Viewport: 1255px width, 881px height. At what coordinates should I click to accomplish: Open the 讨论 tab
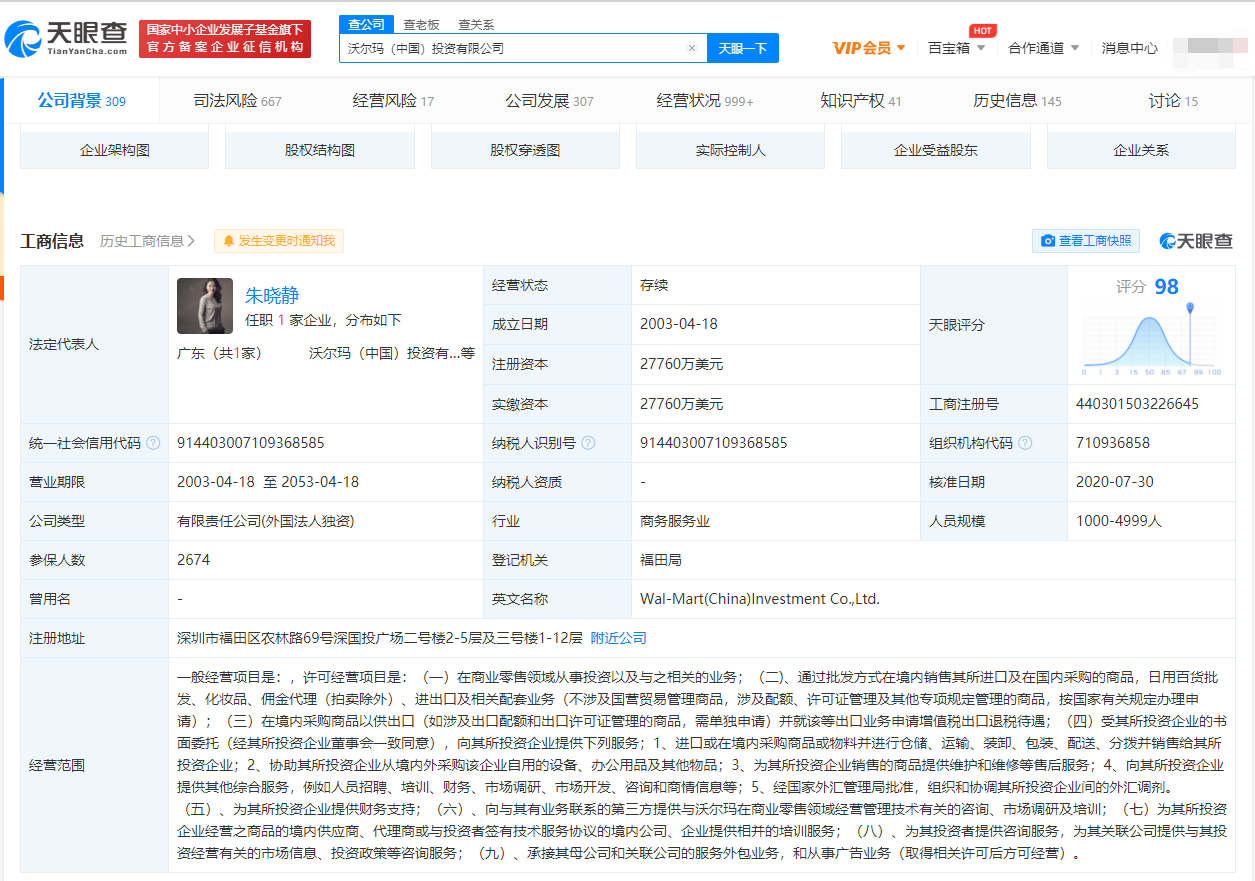(1173, 101)
